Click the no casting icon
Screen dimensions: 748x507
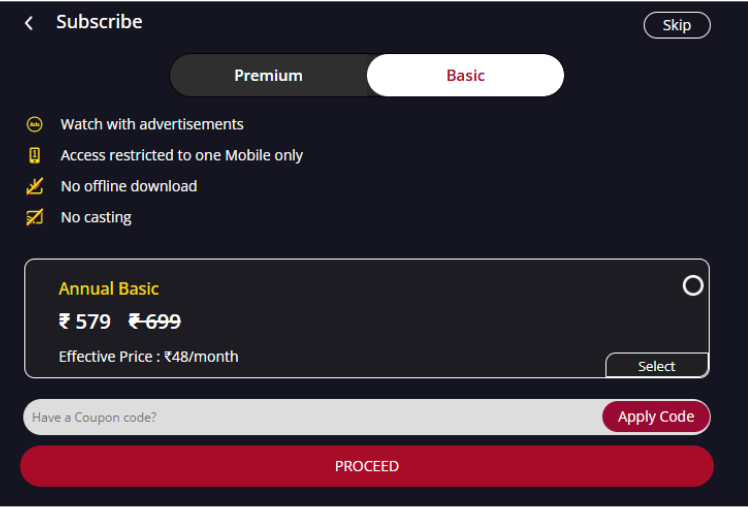click(x=34, y=217)
